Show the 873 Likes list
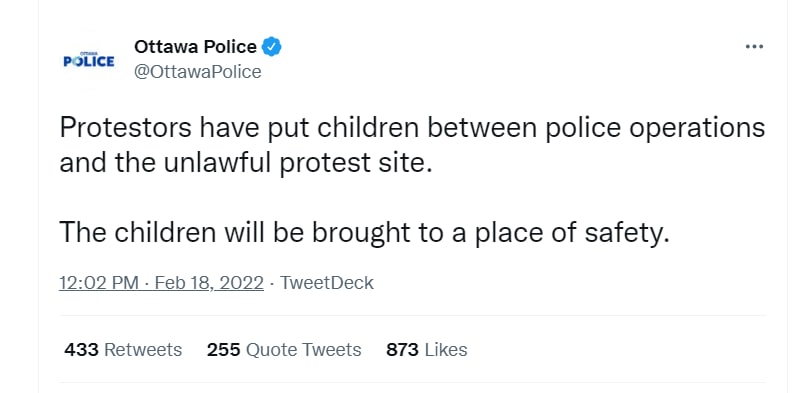 click(427, 350)
